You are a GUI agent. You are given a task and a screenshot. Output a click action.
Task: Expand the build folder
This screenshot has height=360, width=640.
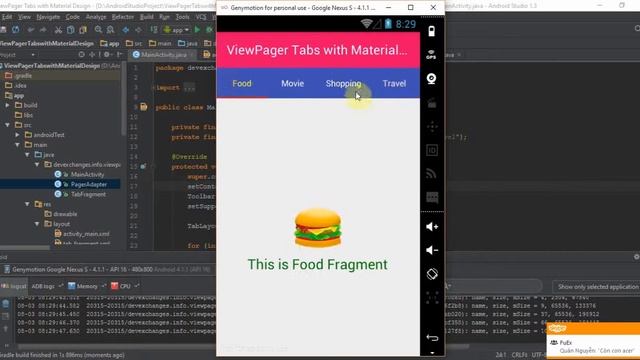click(7, 105)
